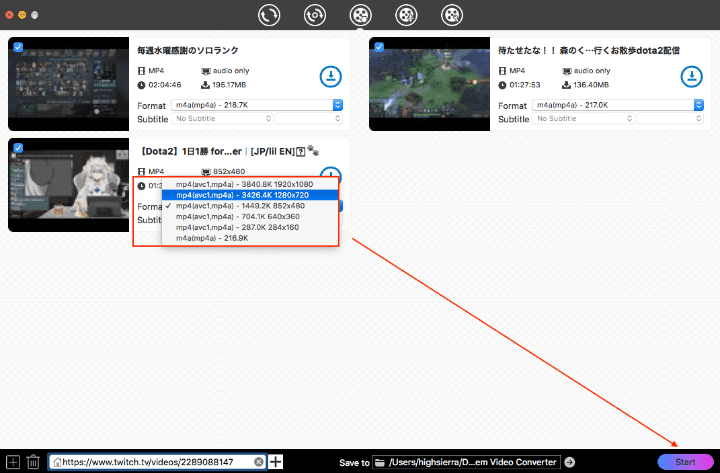
Task: Delete selected videos with trash icon
Action: click(x=33, y=462)
